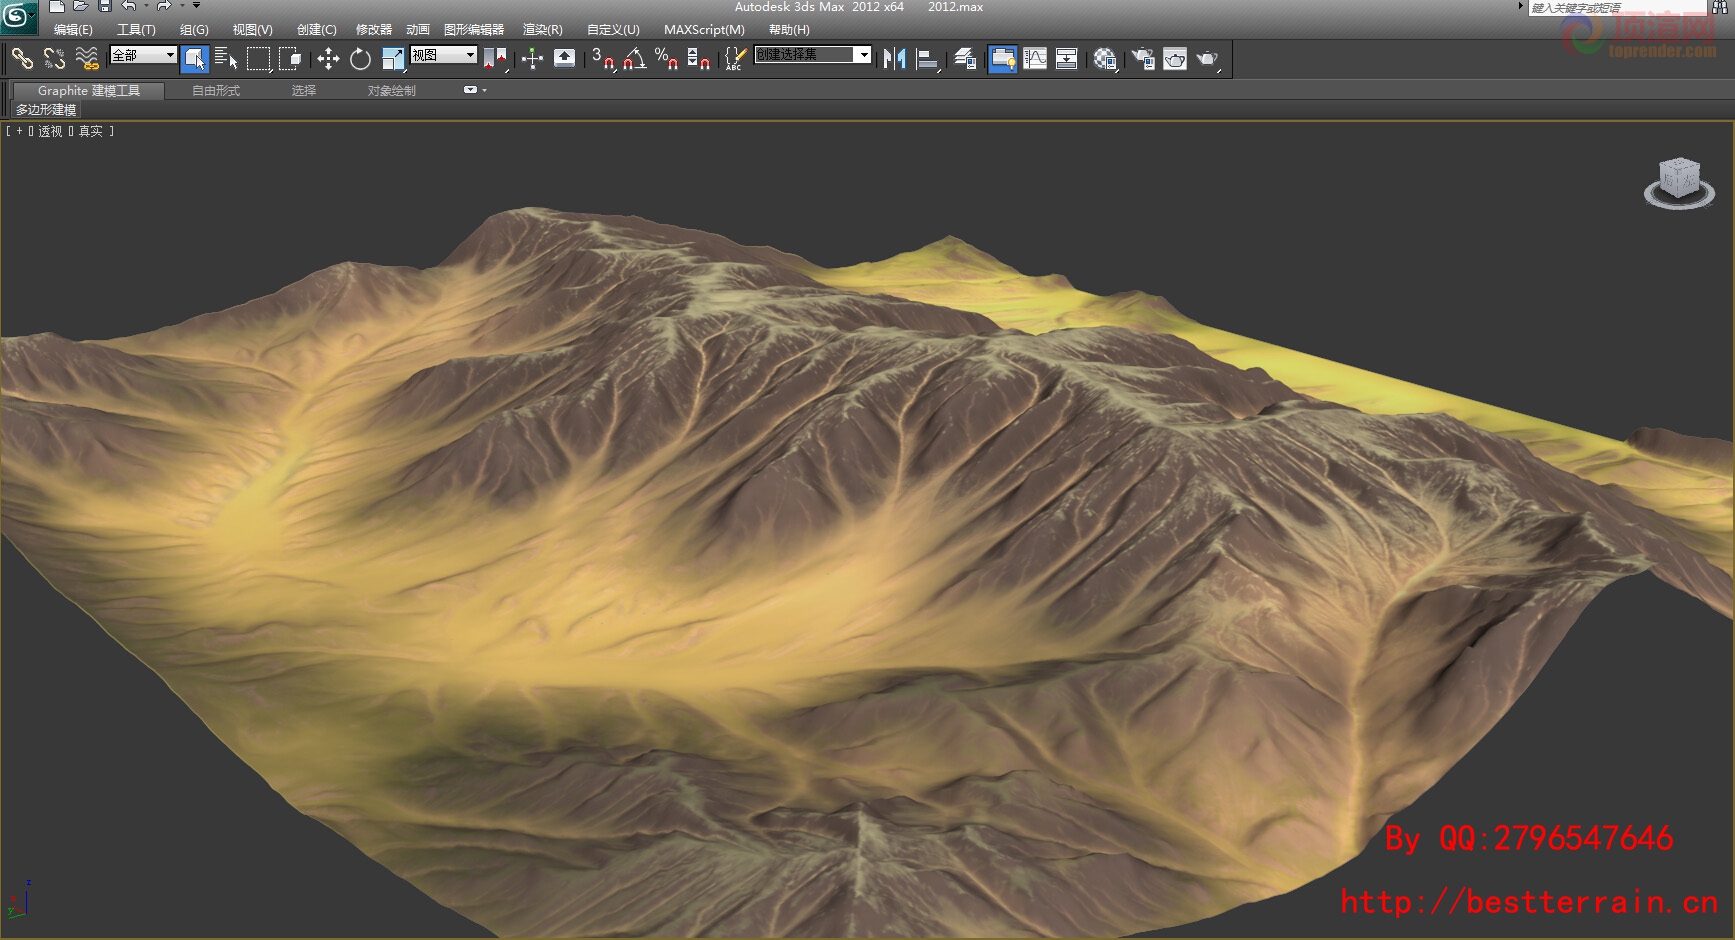
Task: Click the Use Pivot Point Center icon
Action: [x=495, y=59]
